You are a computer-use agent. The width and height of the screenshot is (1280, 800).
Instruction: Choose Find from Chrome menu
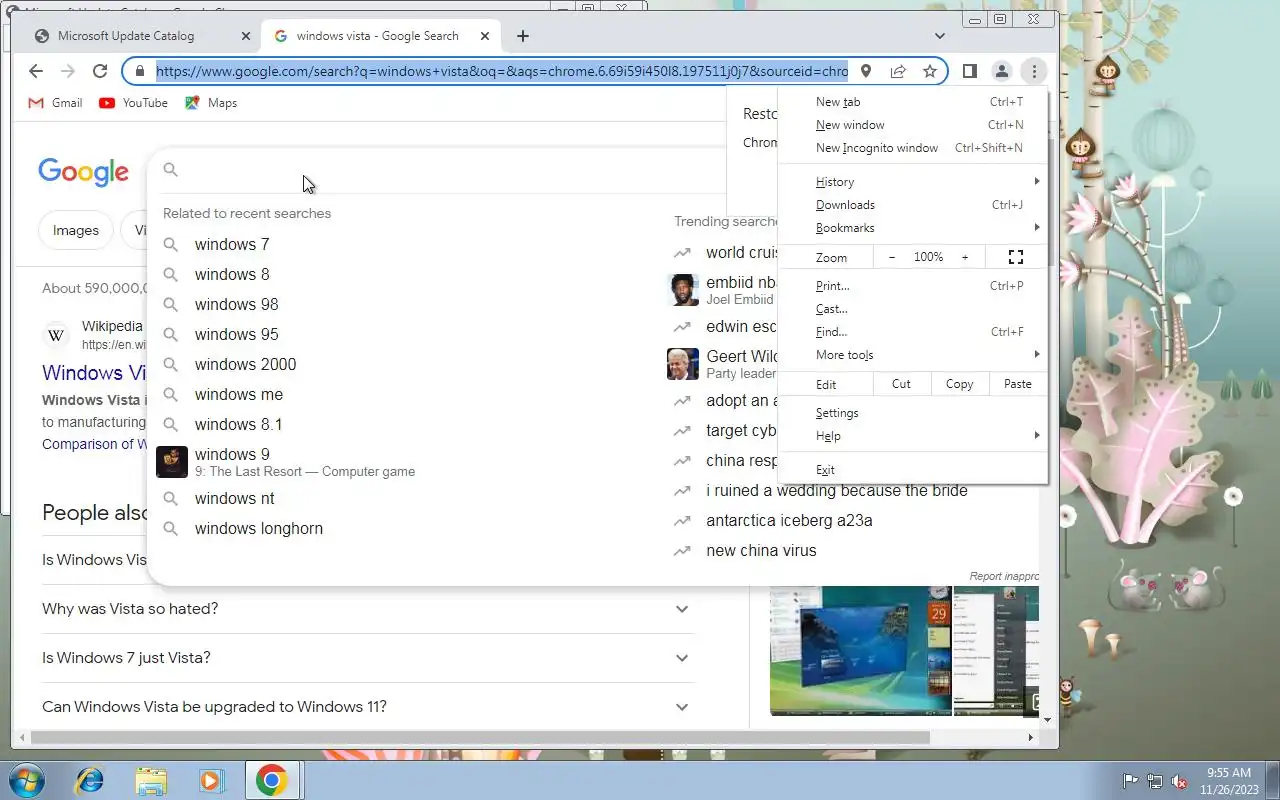(913, 332)
